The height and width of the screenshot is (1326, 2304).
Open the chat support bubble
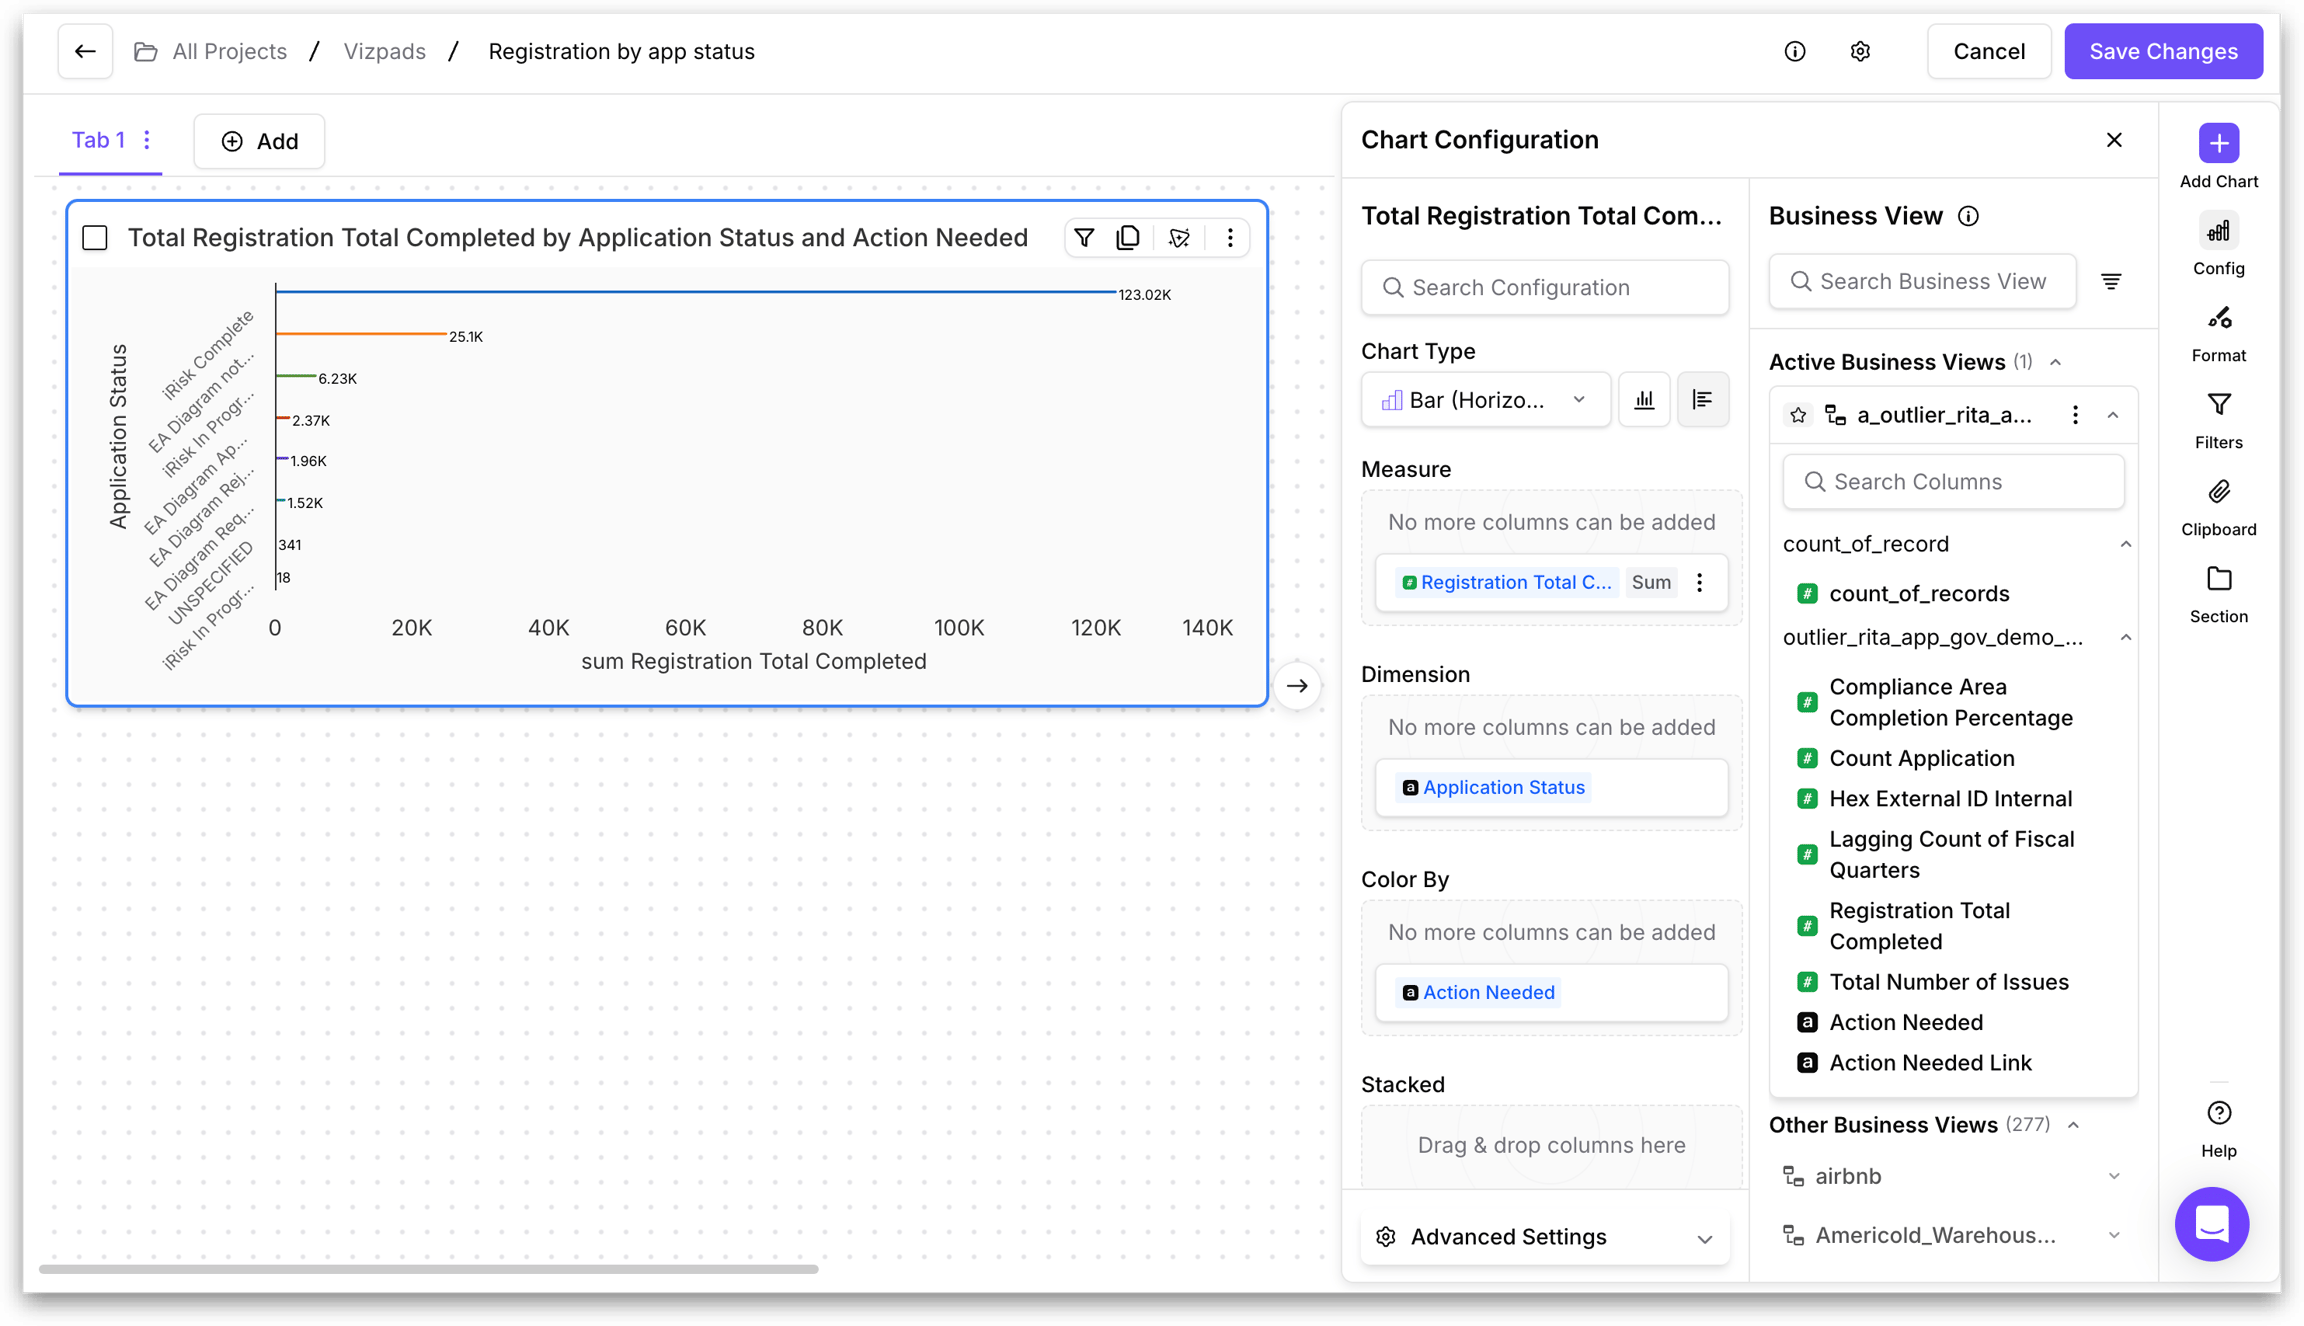pyautogui.click(x=2211, y=1223)
